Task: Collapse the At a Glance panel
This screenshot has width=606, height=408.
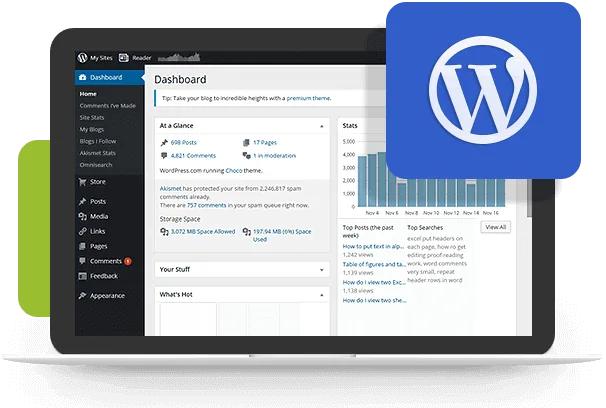Action: click(x=322, y=126)
